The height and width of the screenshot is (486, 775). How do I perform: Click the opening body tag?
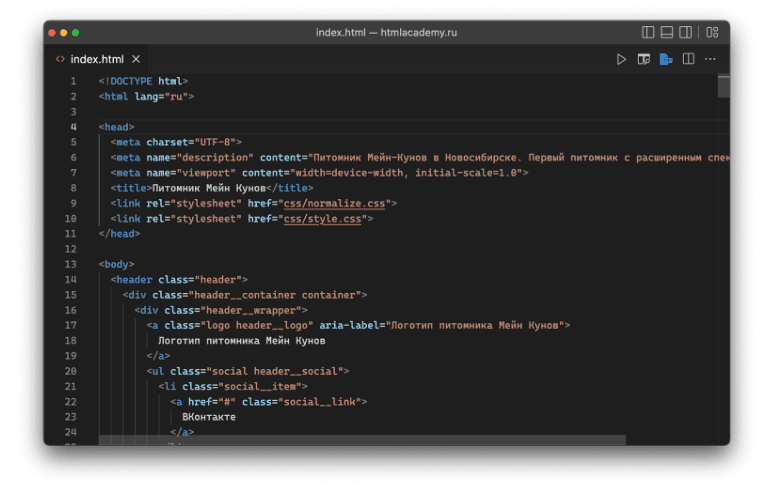(x=117, y=265)
